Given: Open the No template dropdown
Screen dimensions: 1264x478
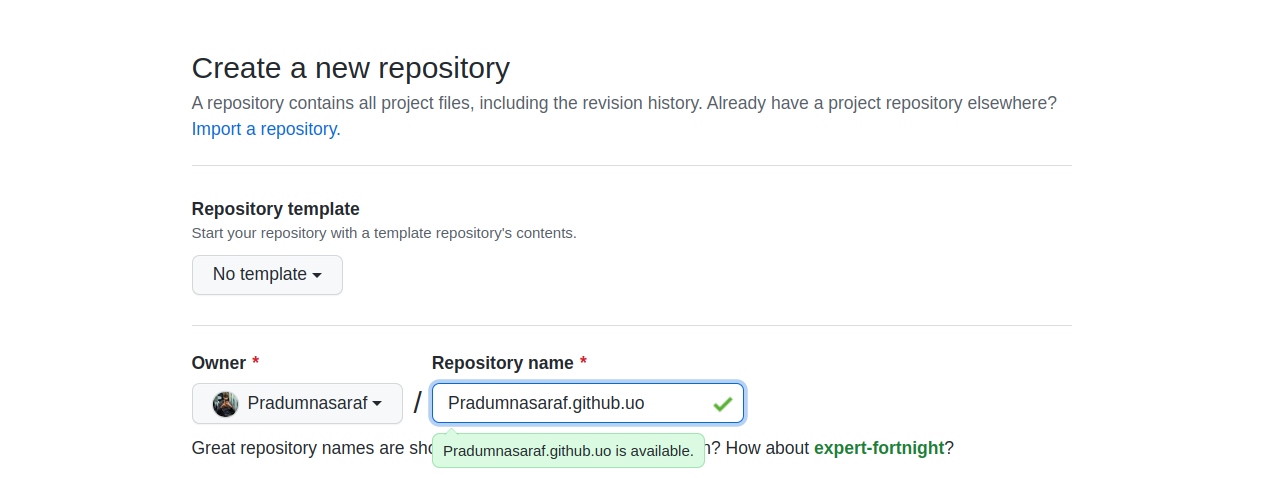Looking at the screenshot, I should click(267, 275).
